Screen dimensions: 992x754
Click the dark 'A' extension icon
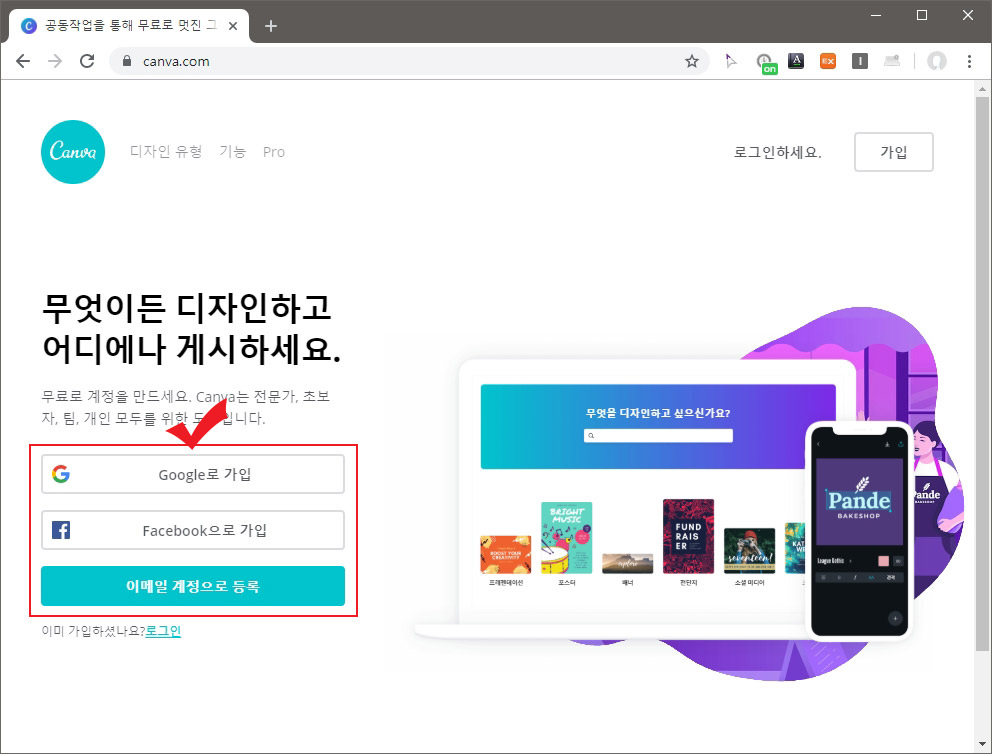click(796, 61)
